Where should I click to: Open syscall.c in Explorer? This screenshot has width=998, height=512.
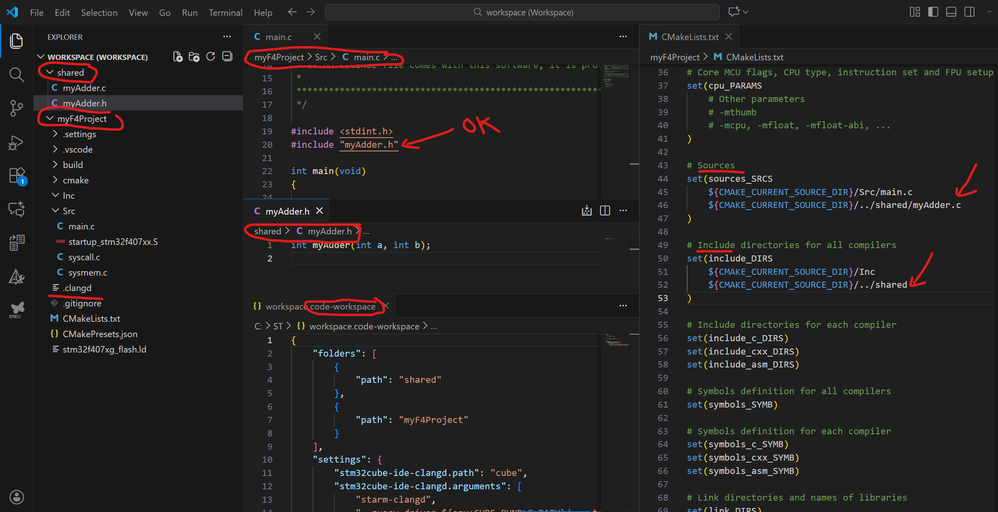pos(84,257)
